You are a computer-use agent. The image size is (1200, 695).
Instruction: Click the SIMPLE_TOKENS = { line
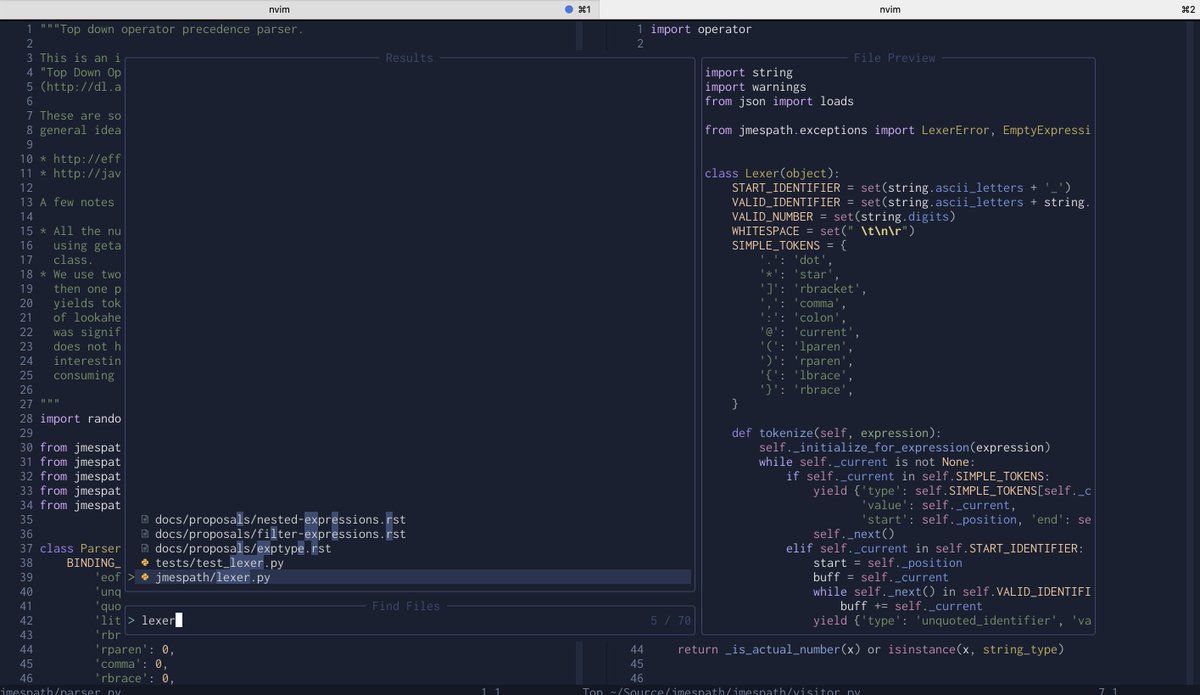[x=789, y=246]
